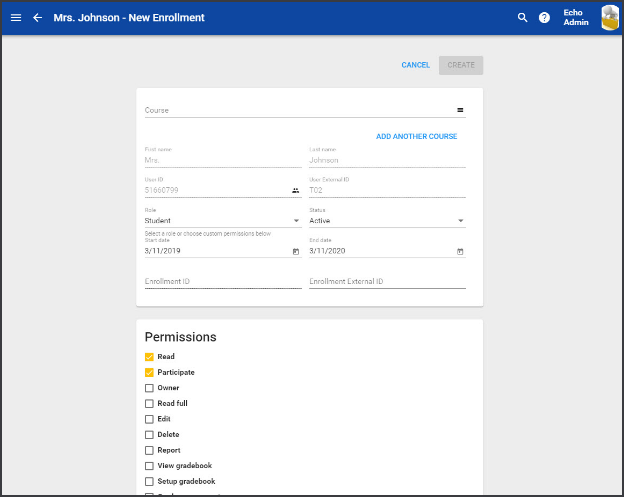Image resolution: width=624 pixels, height=497 pixels.
Task: Click the back arrow icon
Action: pyautogui.click(x=38, y=18)
